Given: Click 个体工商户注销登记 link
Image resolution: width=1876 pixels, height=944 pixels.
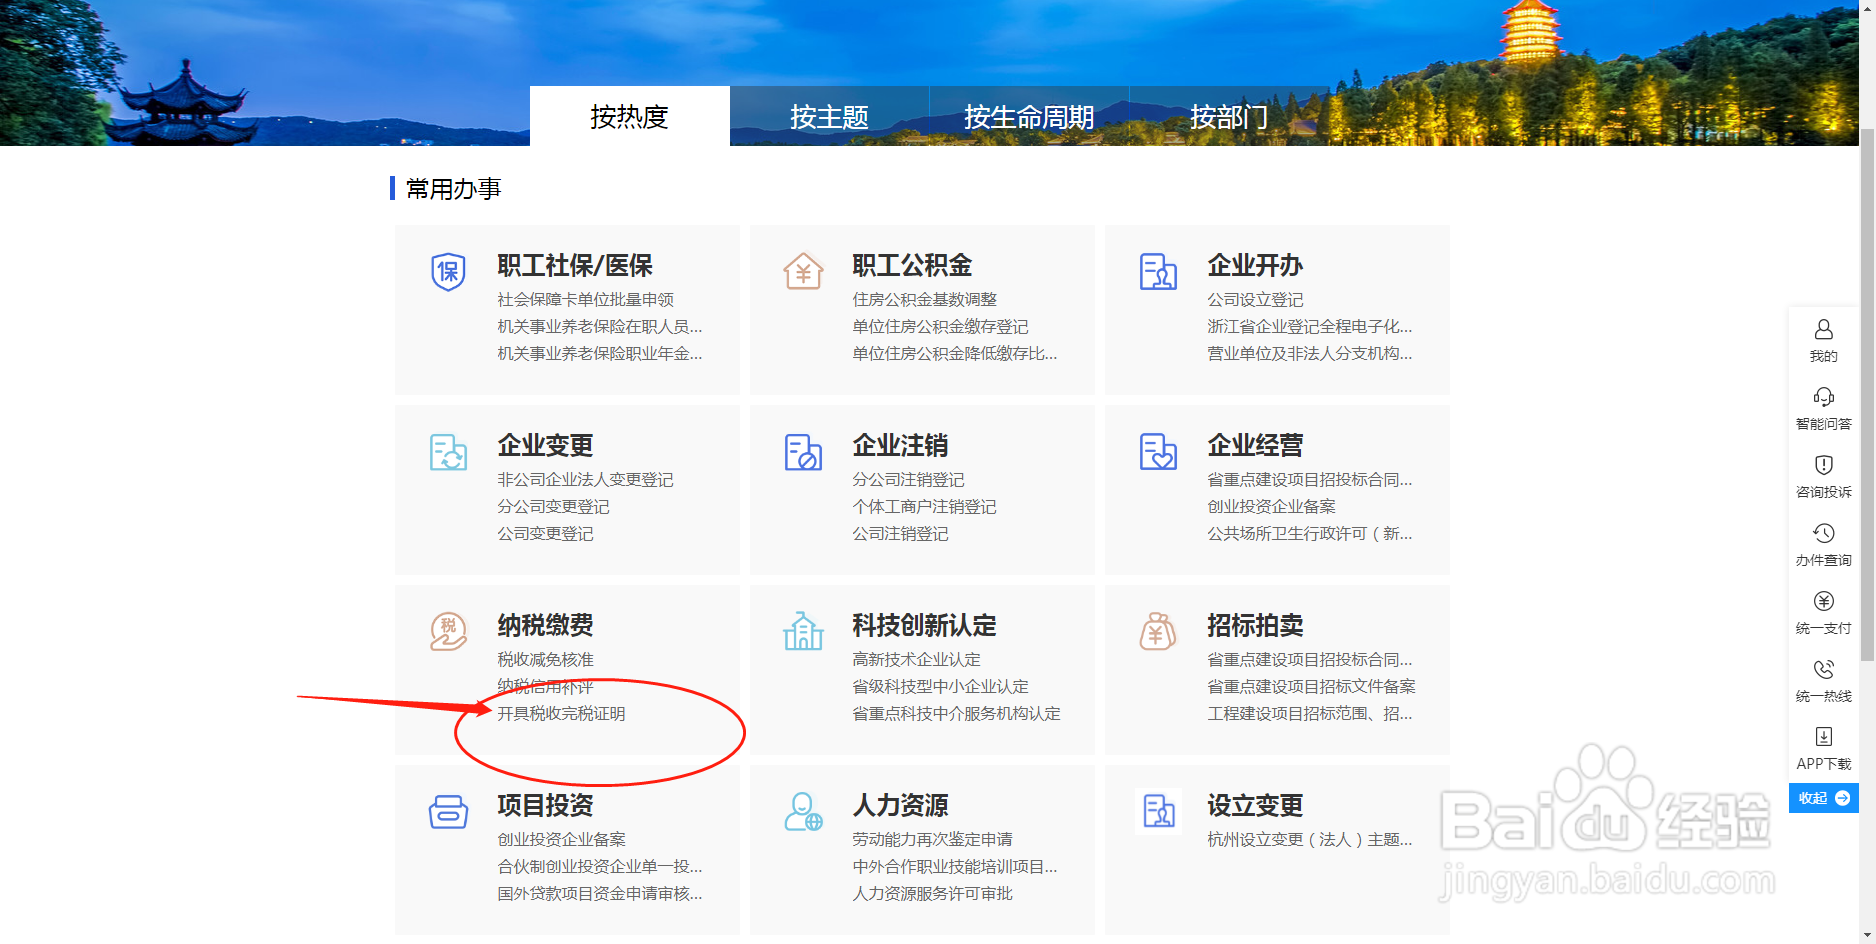Looking at the screenshot, I should point(924,507).
